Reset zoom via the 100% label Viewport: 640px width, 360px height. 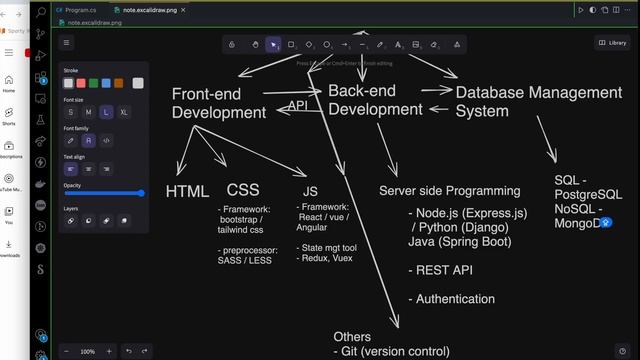click(87, 351)
